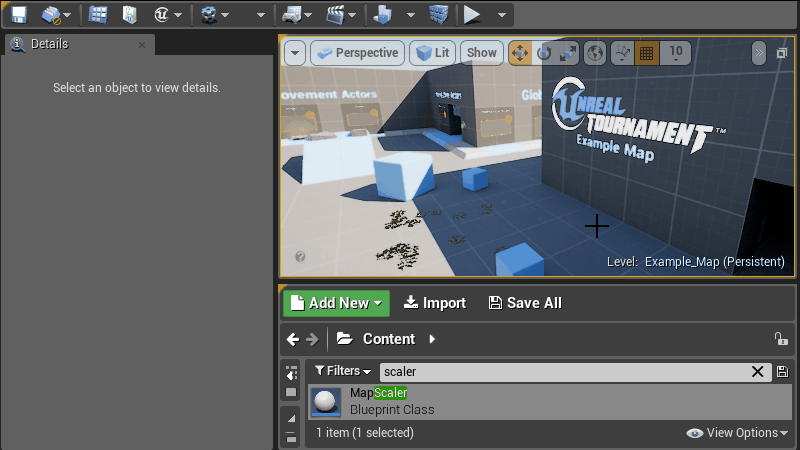This screenshot has height=450, width=800.
Task: Open the Settings gear icon in toolbar
Action: click(x=208, y=15)
